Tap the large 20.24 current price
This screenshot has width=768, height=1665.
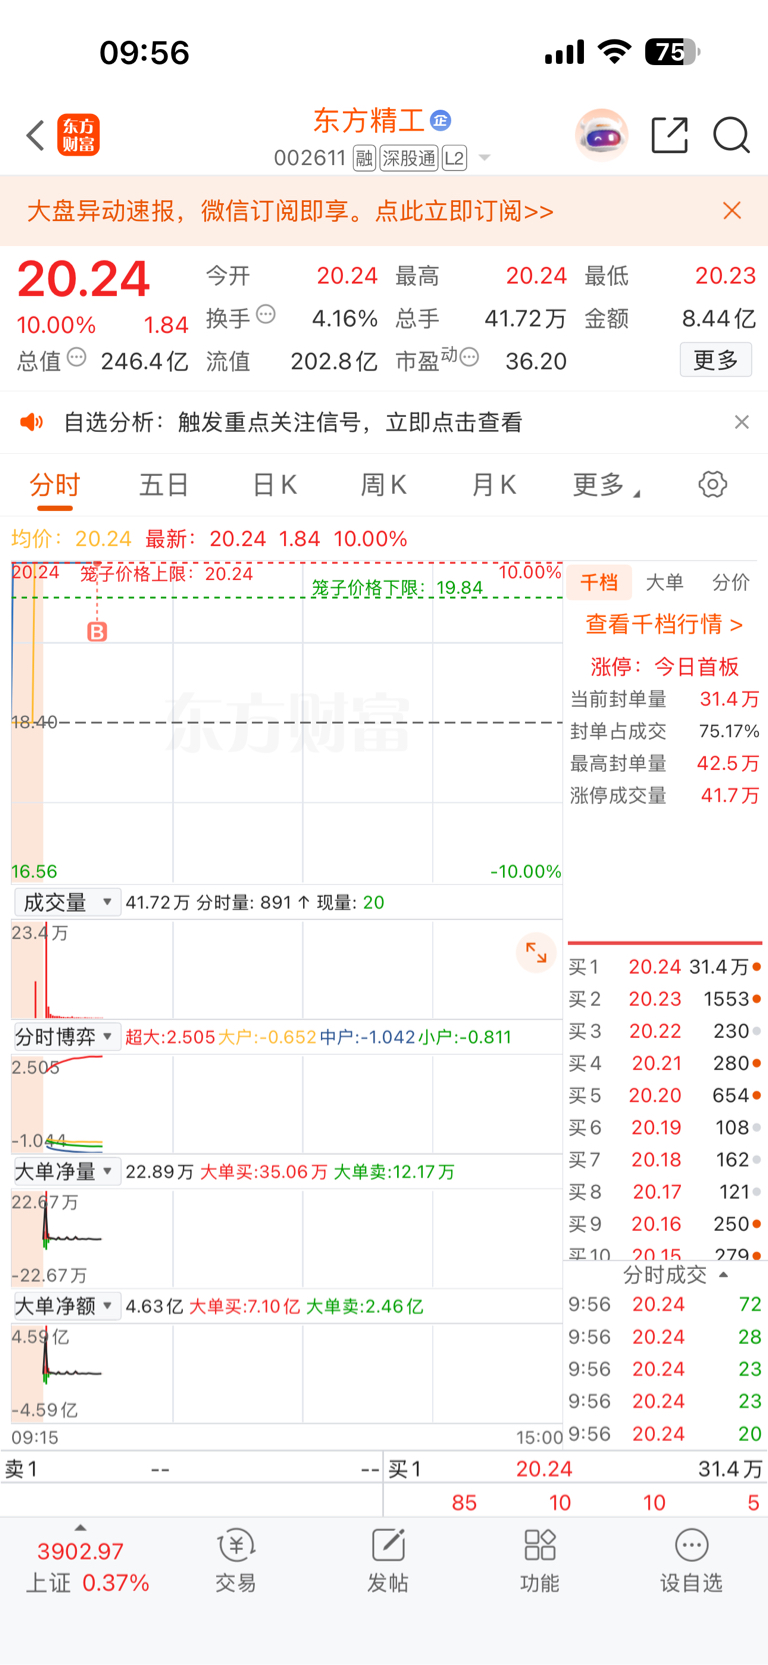[83, 280]
